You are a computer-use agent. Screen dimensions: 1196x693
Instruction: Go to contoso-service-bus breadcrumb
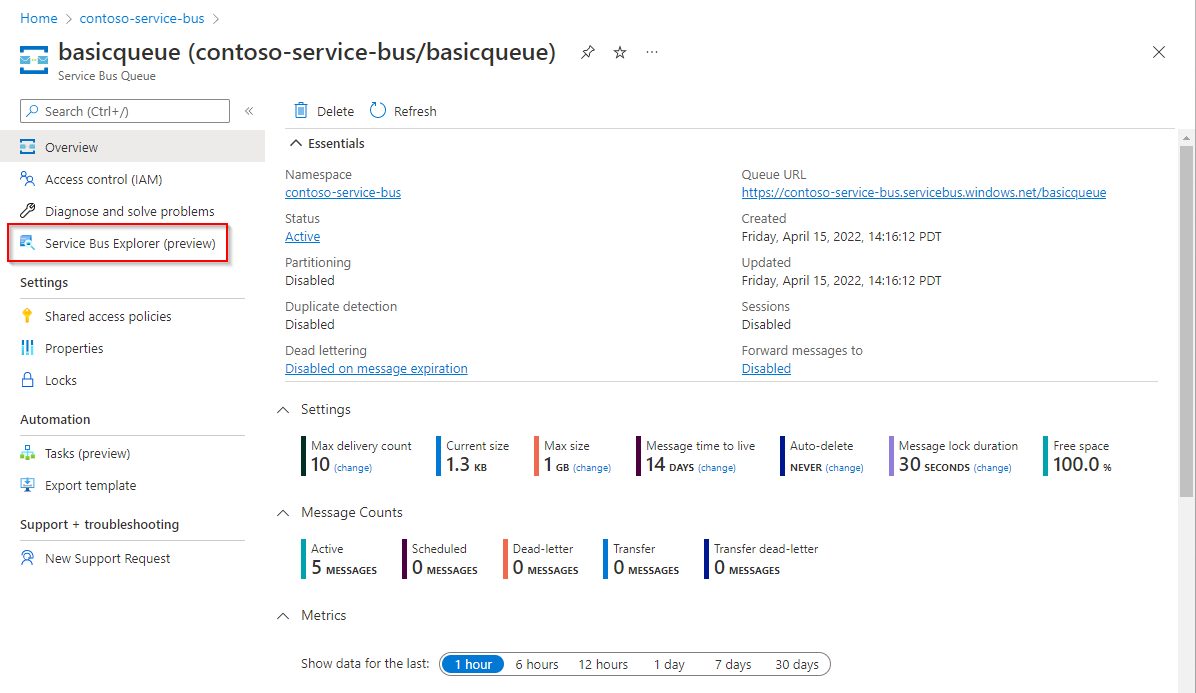click(x=142, y=18)
